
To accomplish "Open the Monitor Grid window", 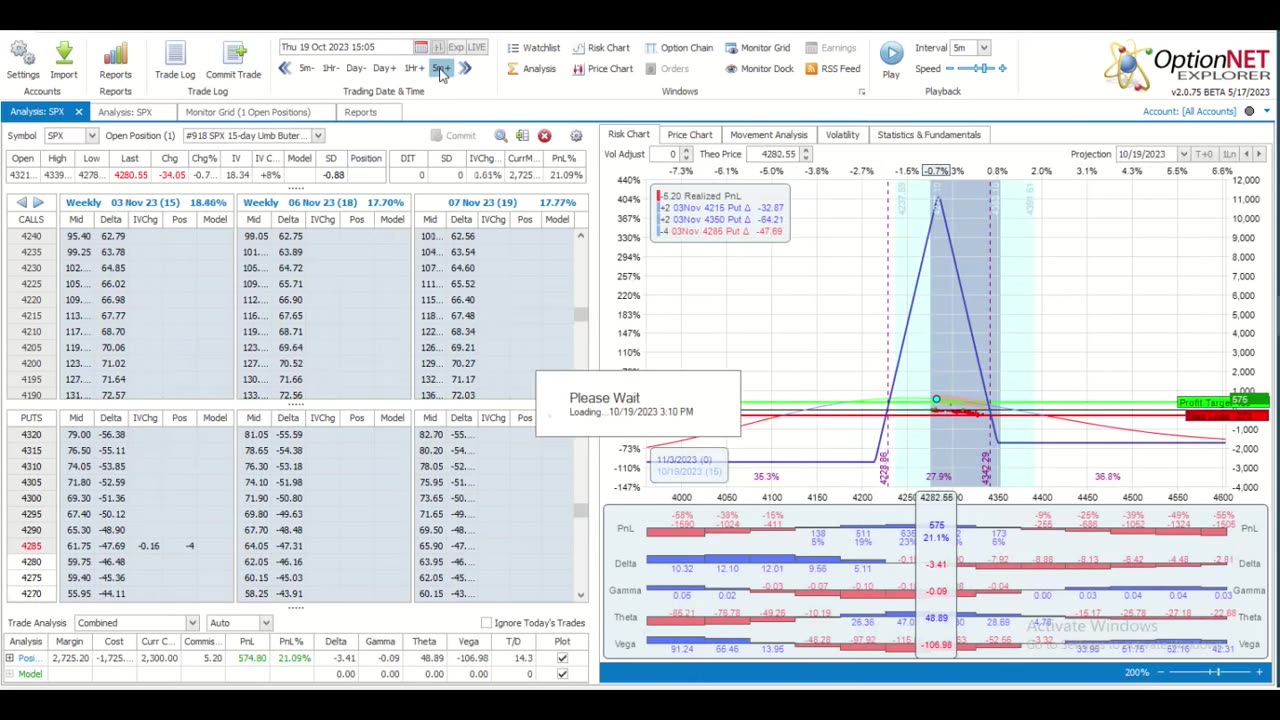I will [x=757, y=47].
